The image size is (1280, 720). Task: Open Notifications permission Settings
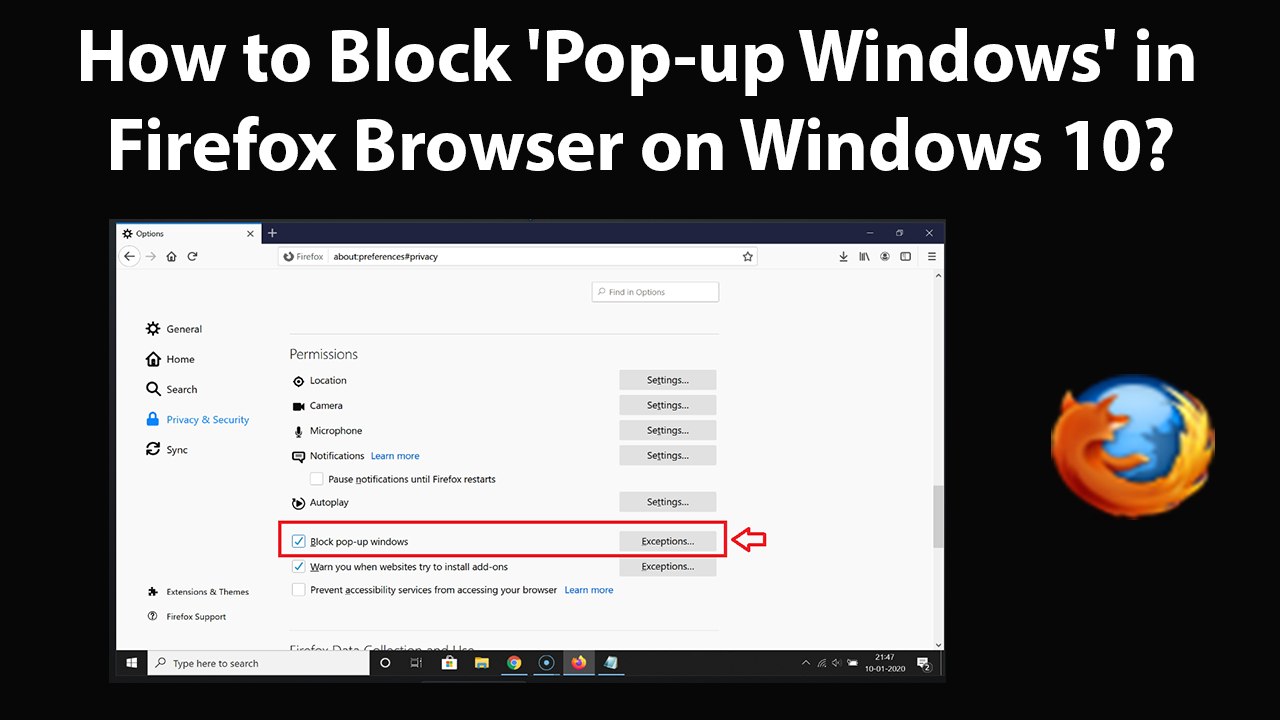click(668, 455)
